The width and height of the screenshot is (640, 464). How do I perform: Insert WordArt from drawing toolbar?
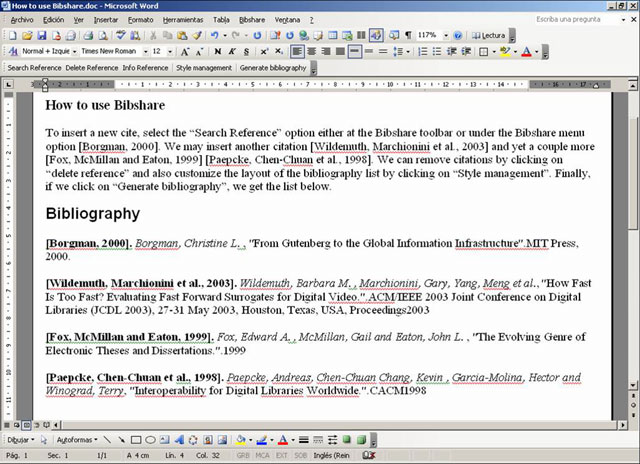[x=179, y=440]
